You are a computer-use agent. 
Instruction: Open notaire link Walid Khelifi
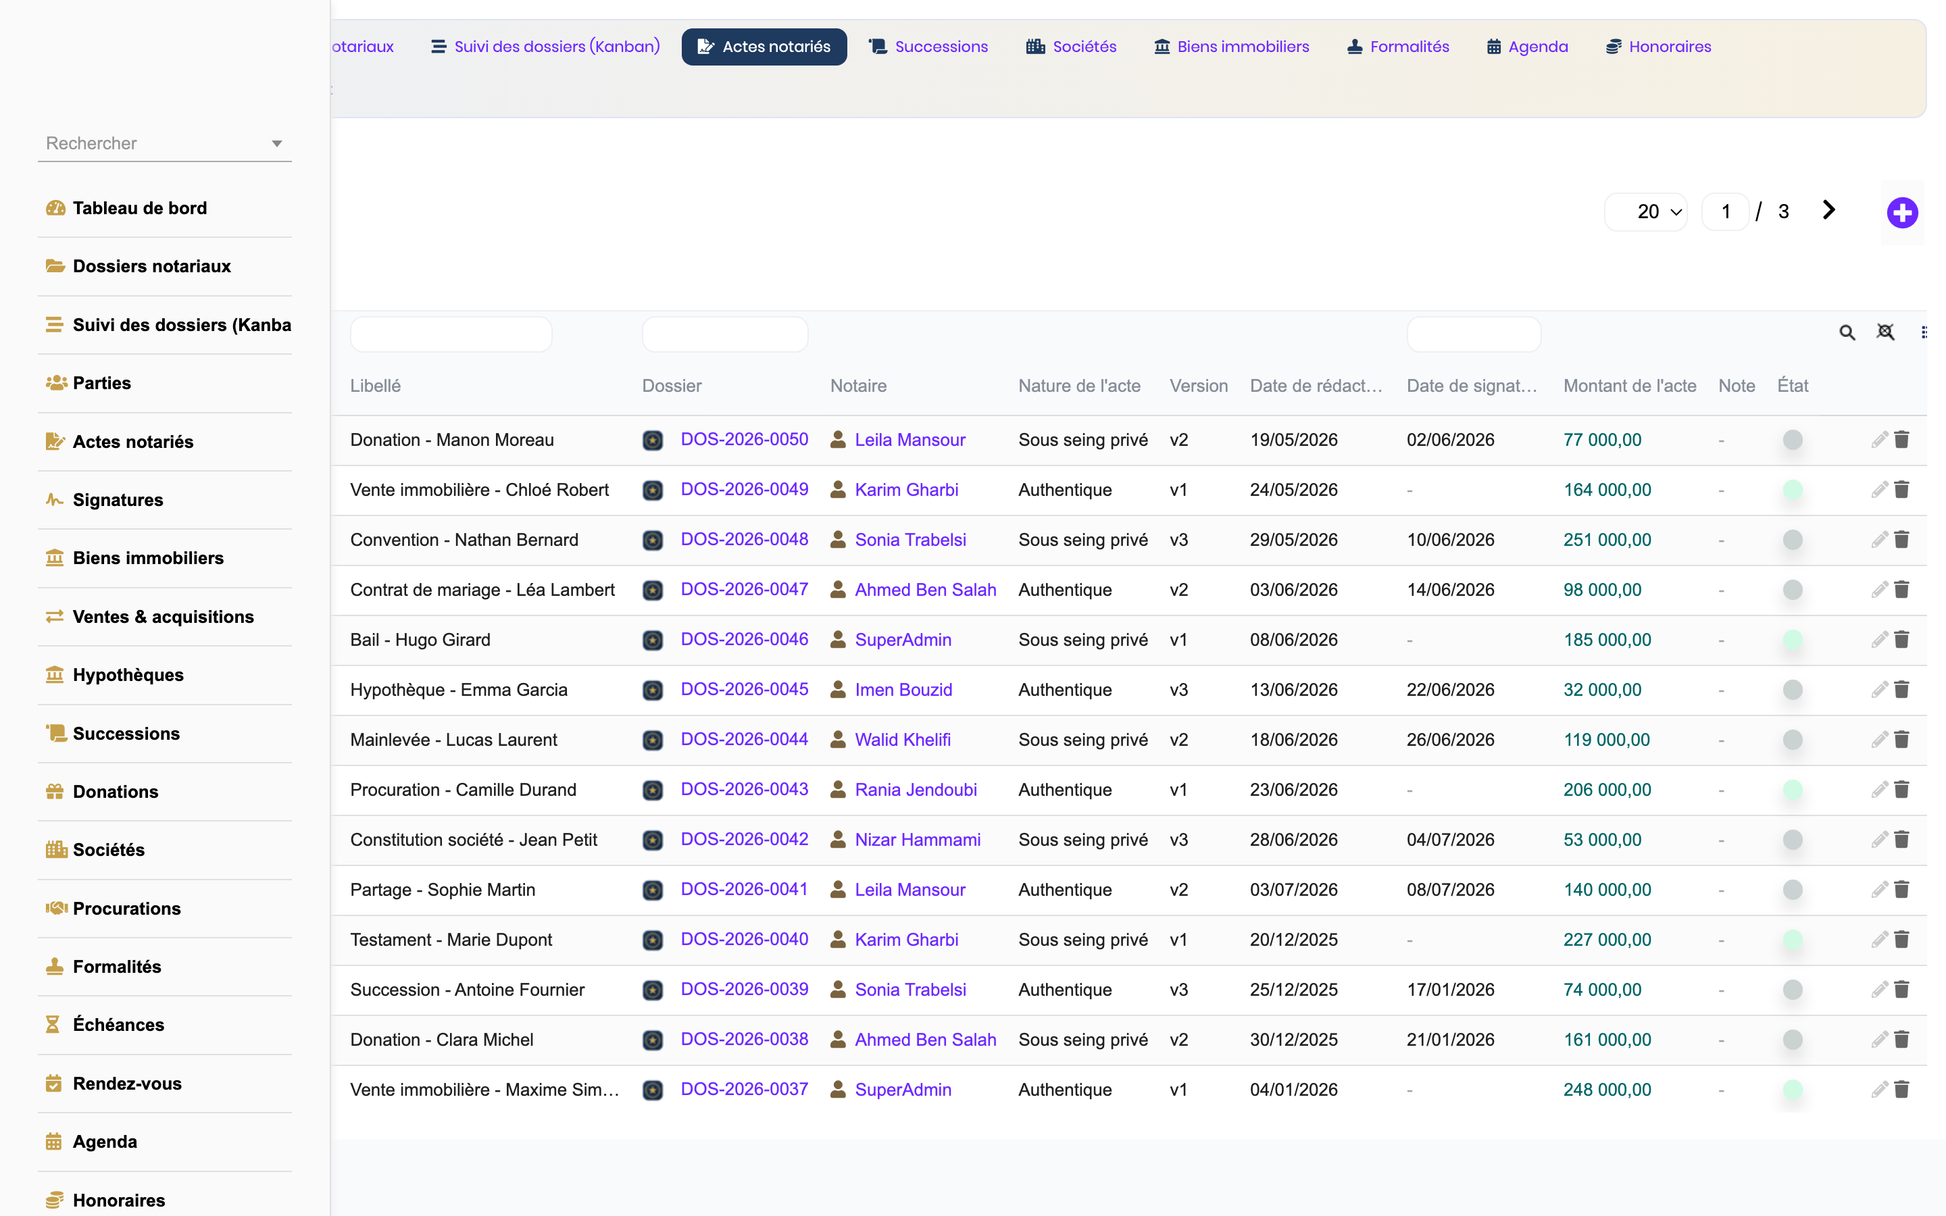coord(903,740)
